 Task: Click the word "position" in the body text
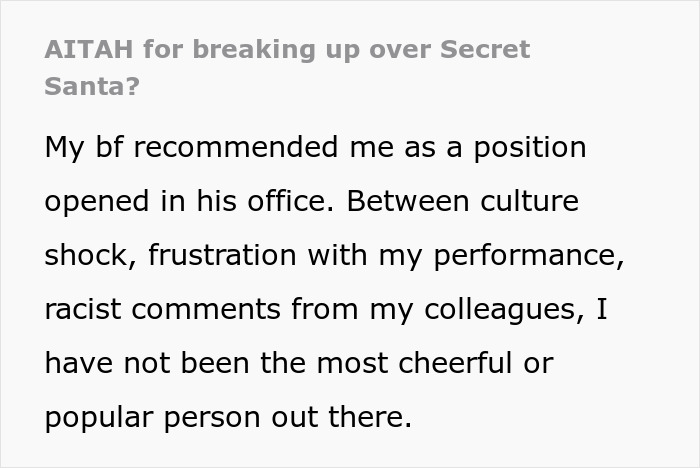tap(528, 148)
